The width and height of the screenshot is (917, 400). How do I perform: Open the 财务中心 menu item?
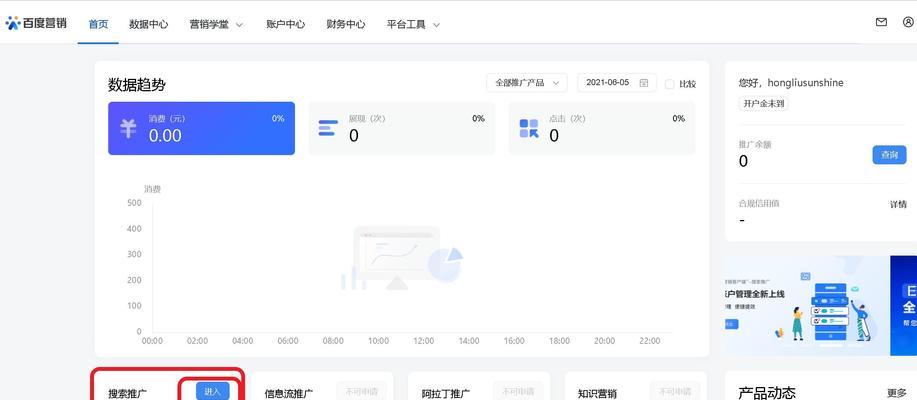click(x=346, y=25)
